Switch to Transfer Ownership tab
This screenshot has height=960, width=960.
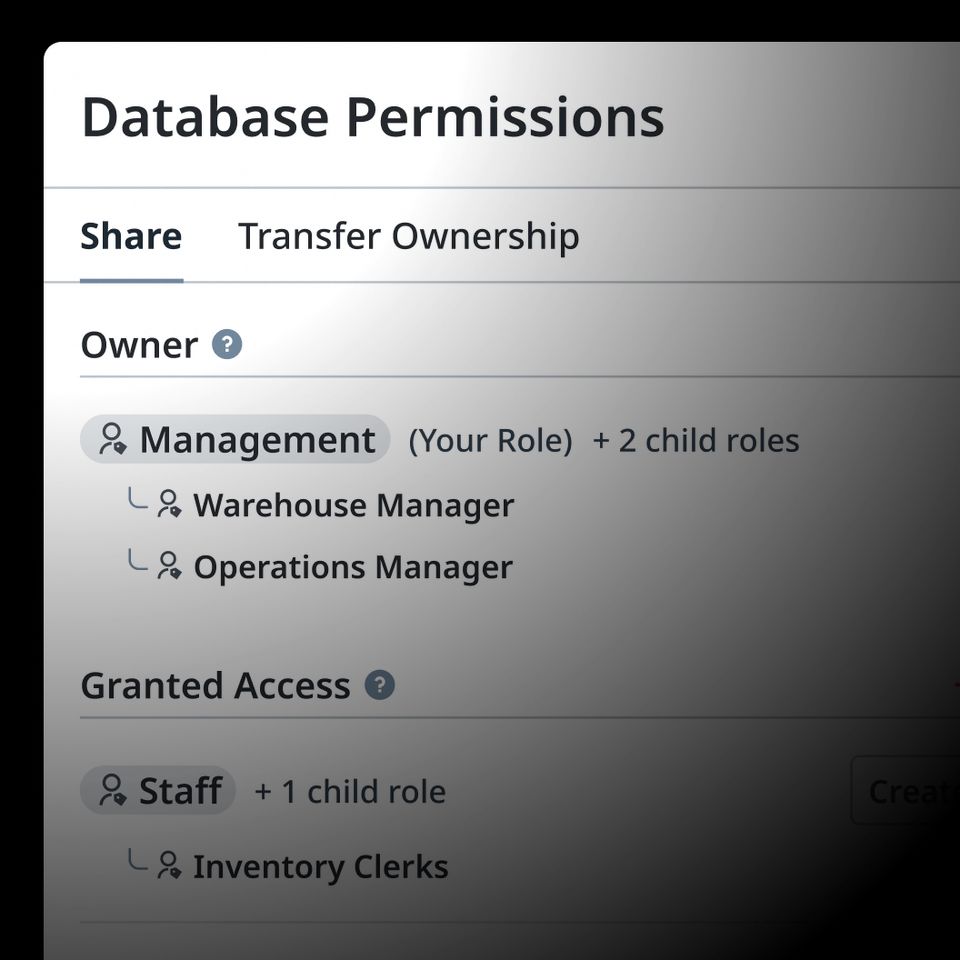[408, 236]
